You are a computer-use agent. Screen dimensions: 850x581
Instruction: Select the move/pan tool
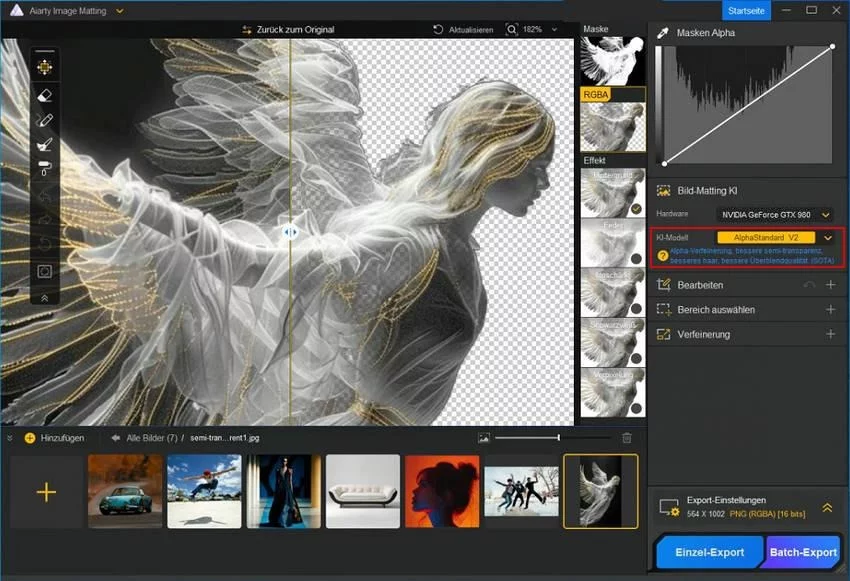tap(45, 67)
